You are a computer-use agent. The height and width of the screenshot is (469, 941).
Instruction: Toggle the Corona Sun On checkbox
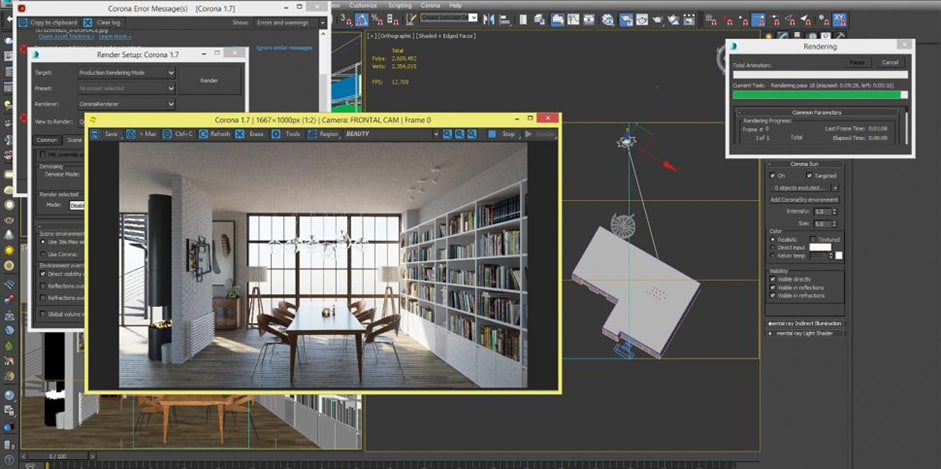773,174
